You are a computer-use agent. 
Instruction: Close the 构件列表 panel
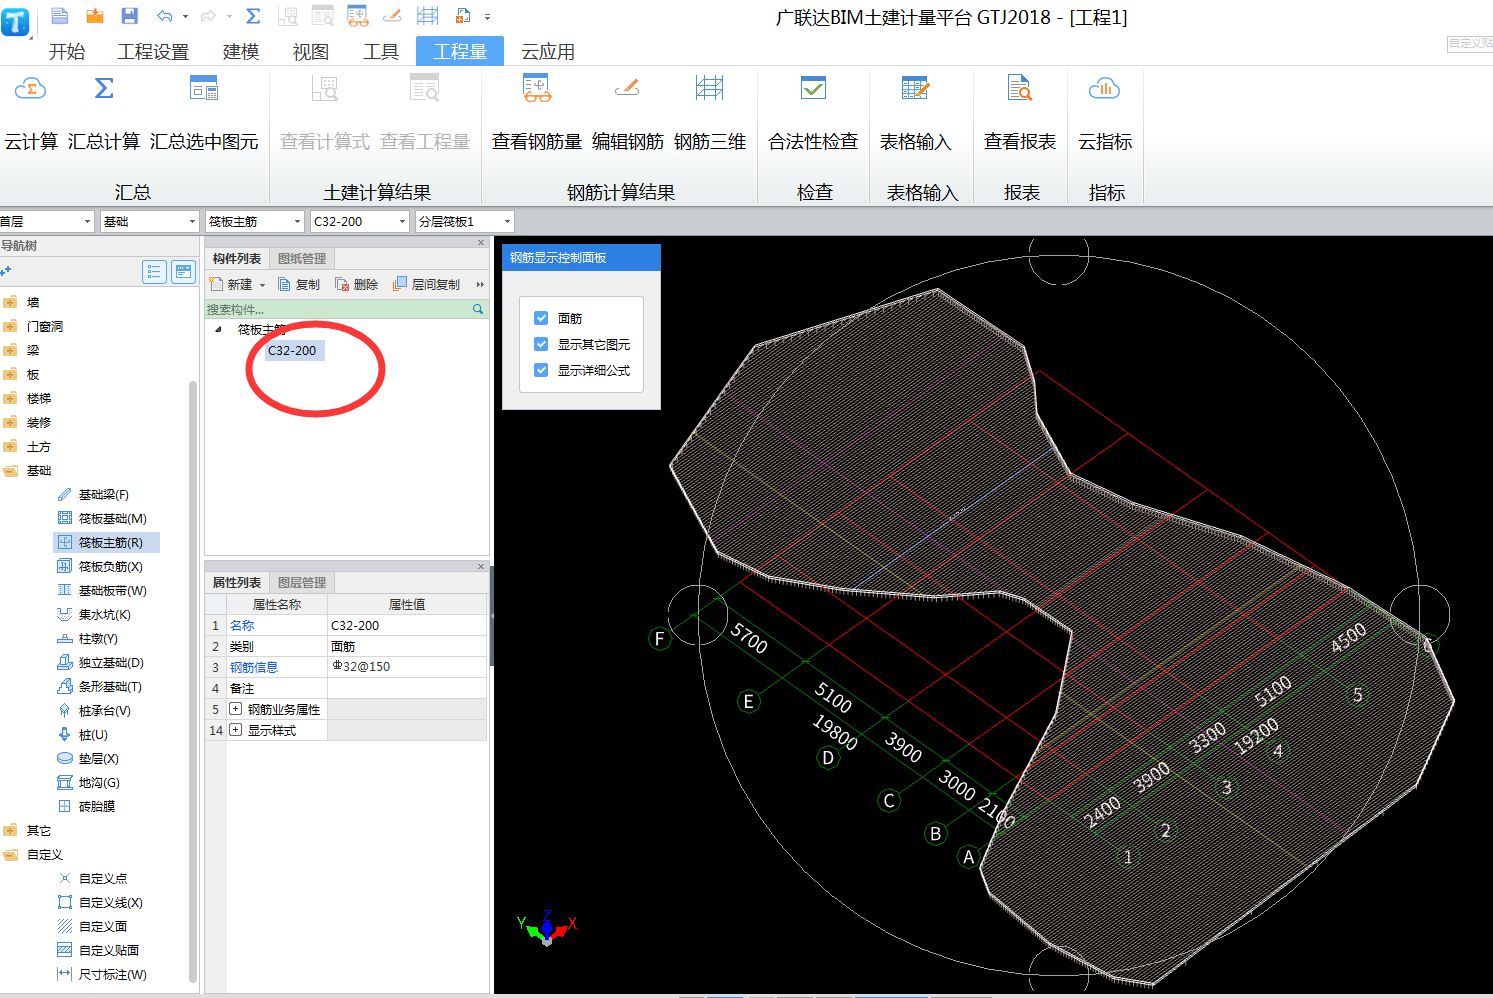point(481,243)
